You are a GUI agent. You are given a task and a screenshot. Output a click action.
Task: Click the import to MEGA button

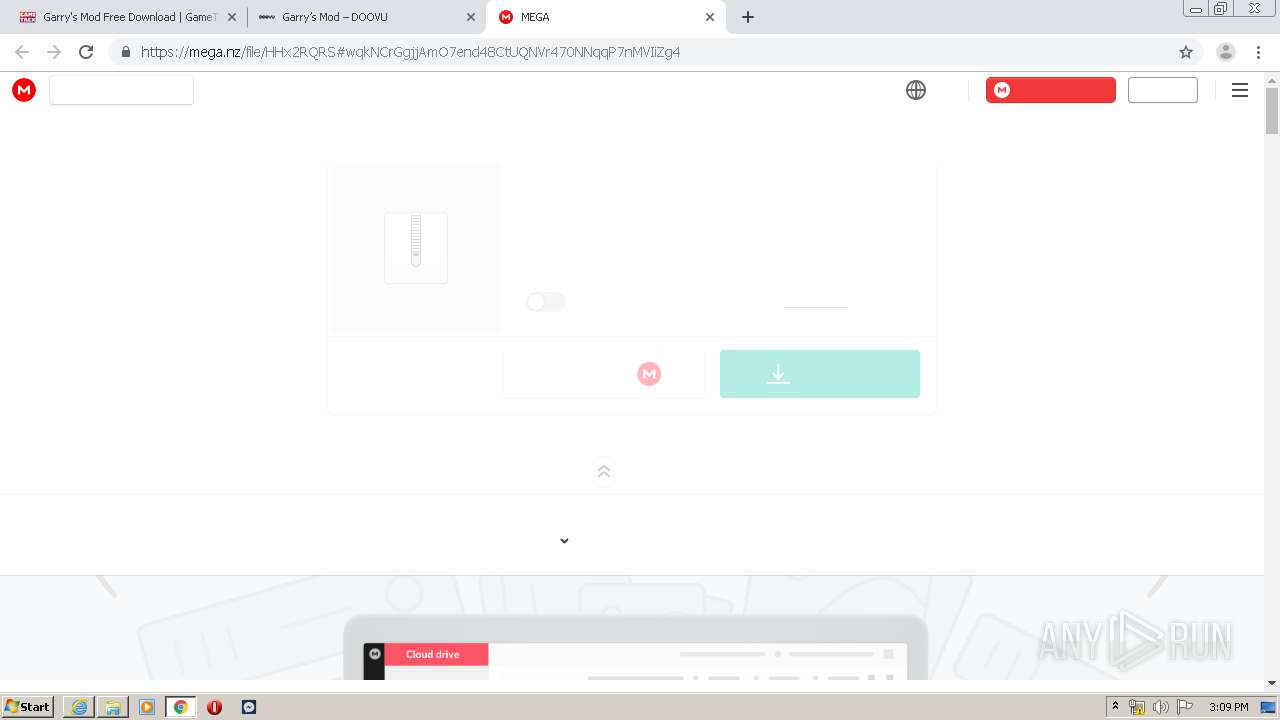pyautogui.click(x=604, y=374)
